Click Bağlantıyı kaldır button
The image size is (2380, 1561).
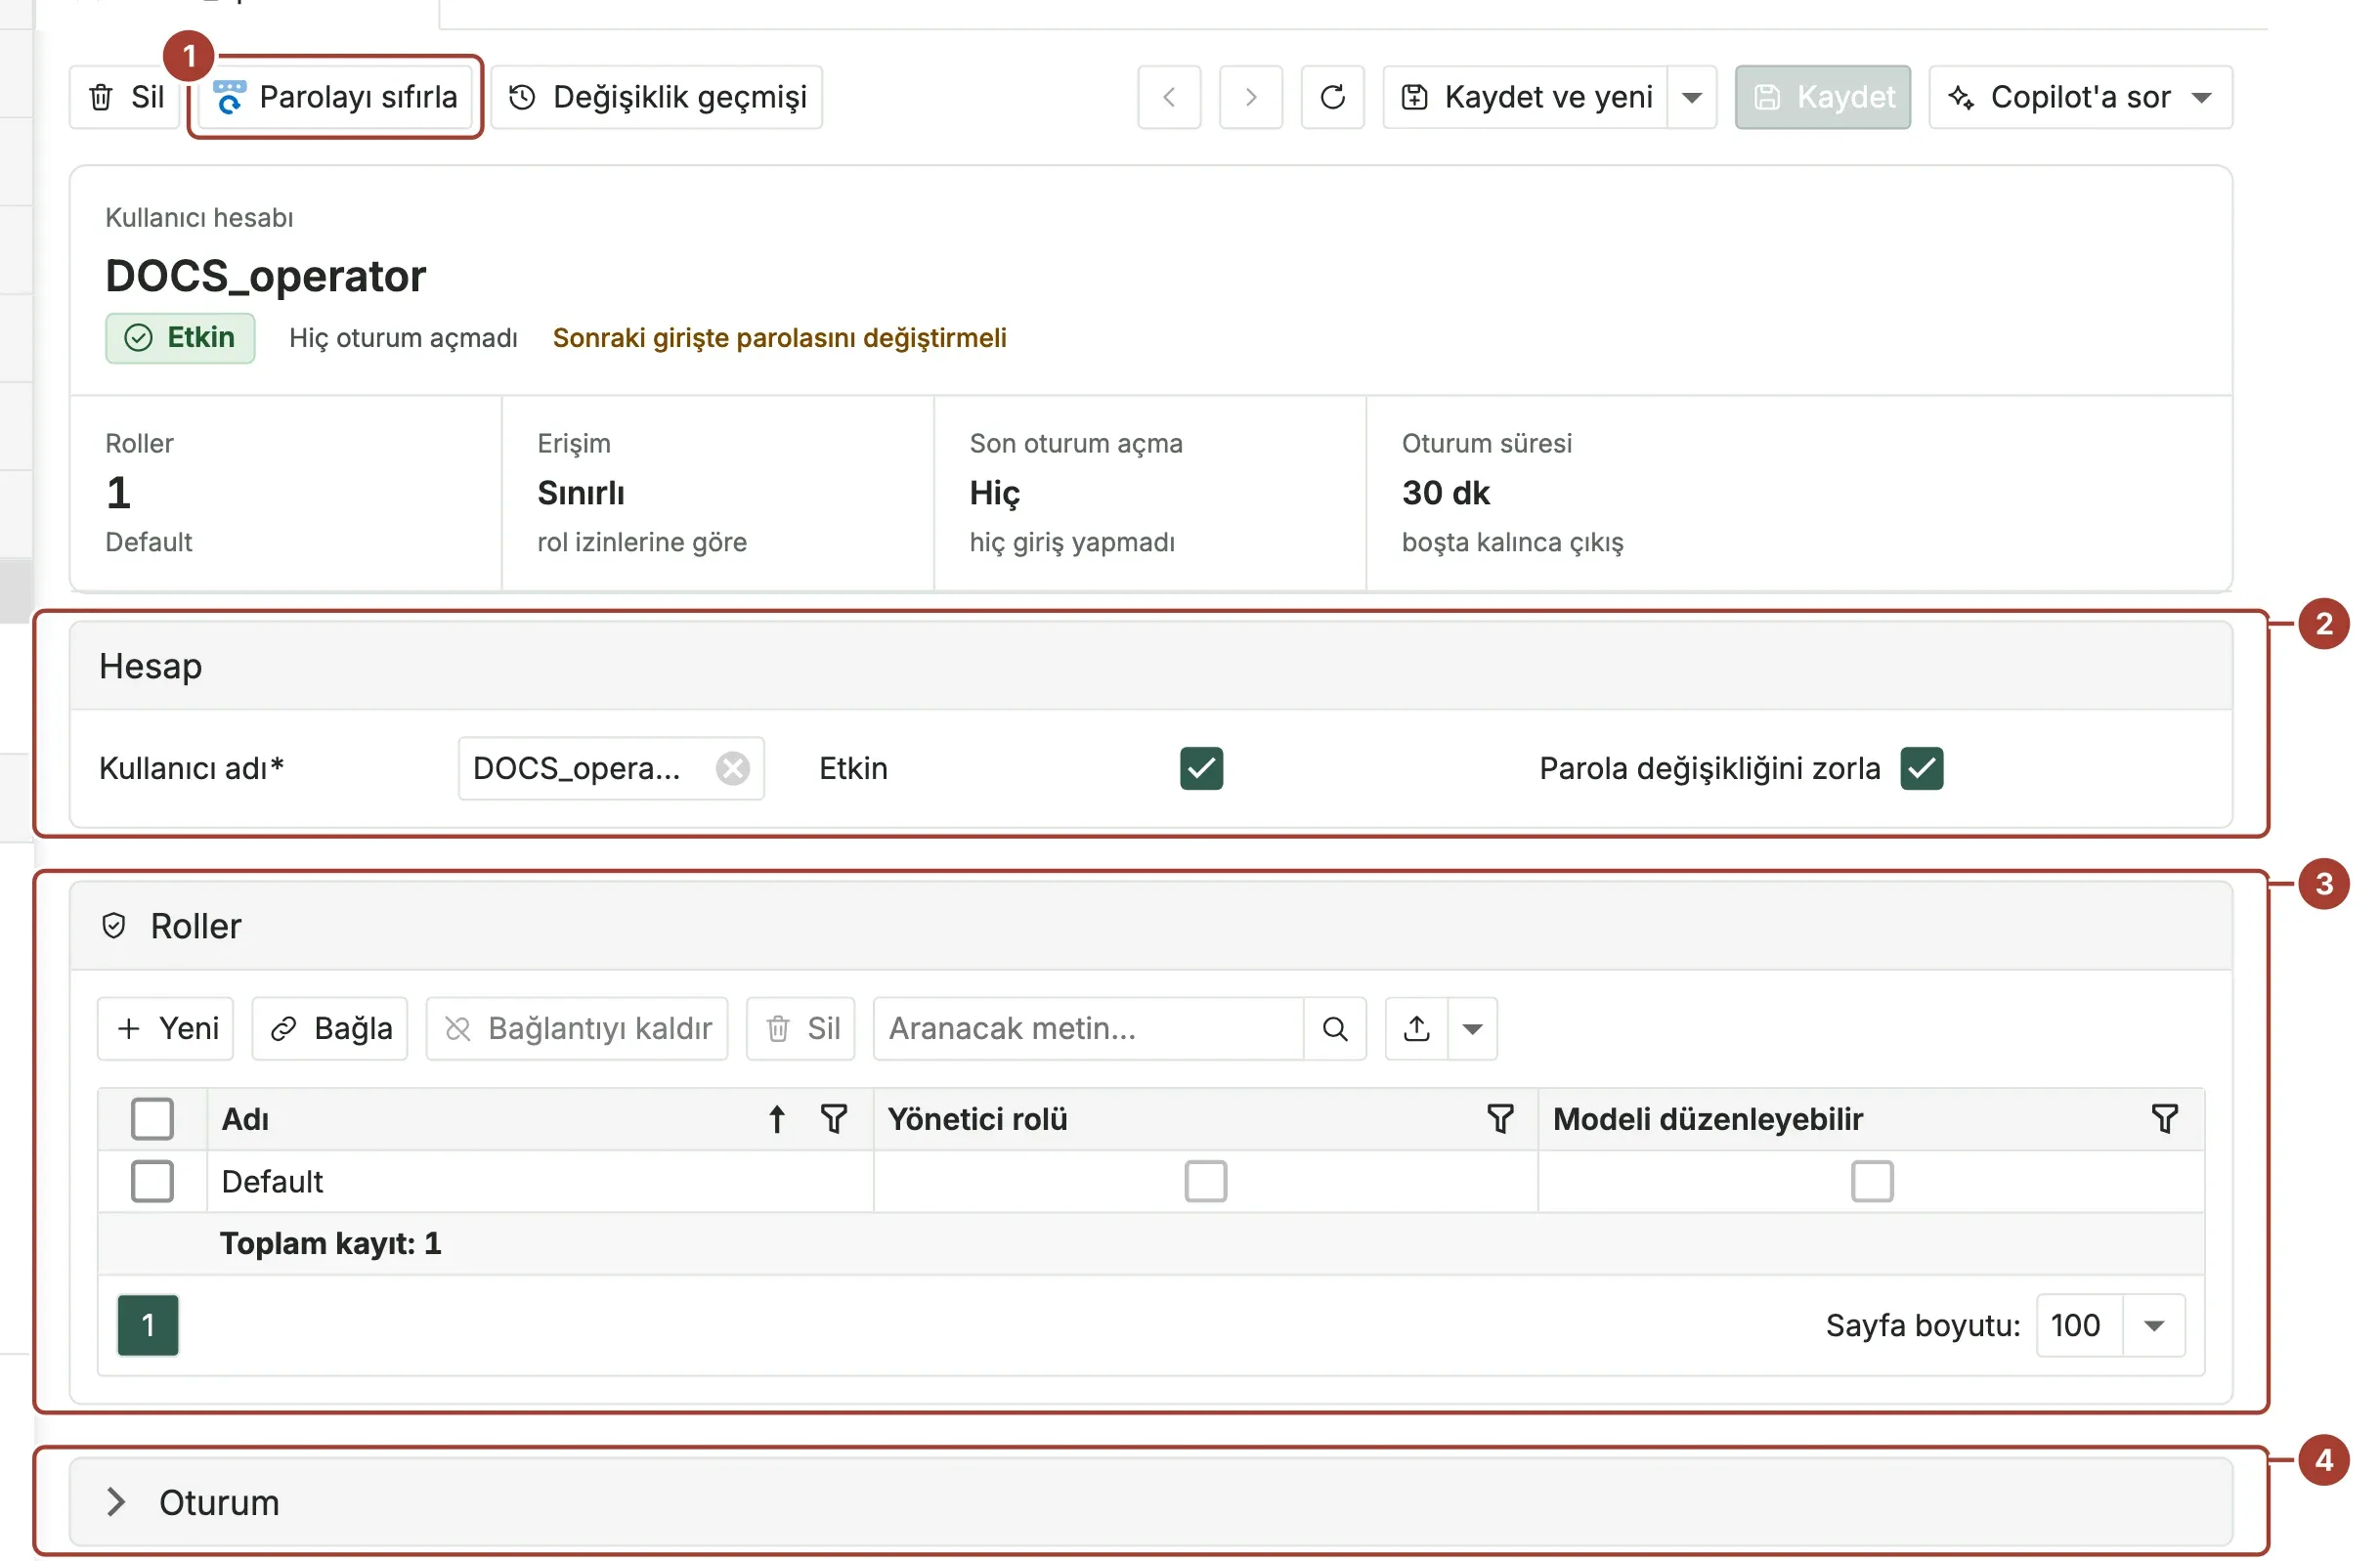577,1029
